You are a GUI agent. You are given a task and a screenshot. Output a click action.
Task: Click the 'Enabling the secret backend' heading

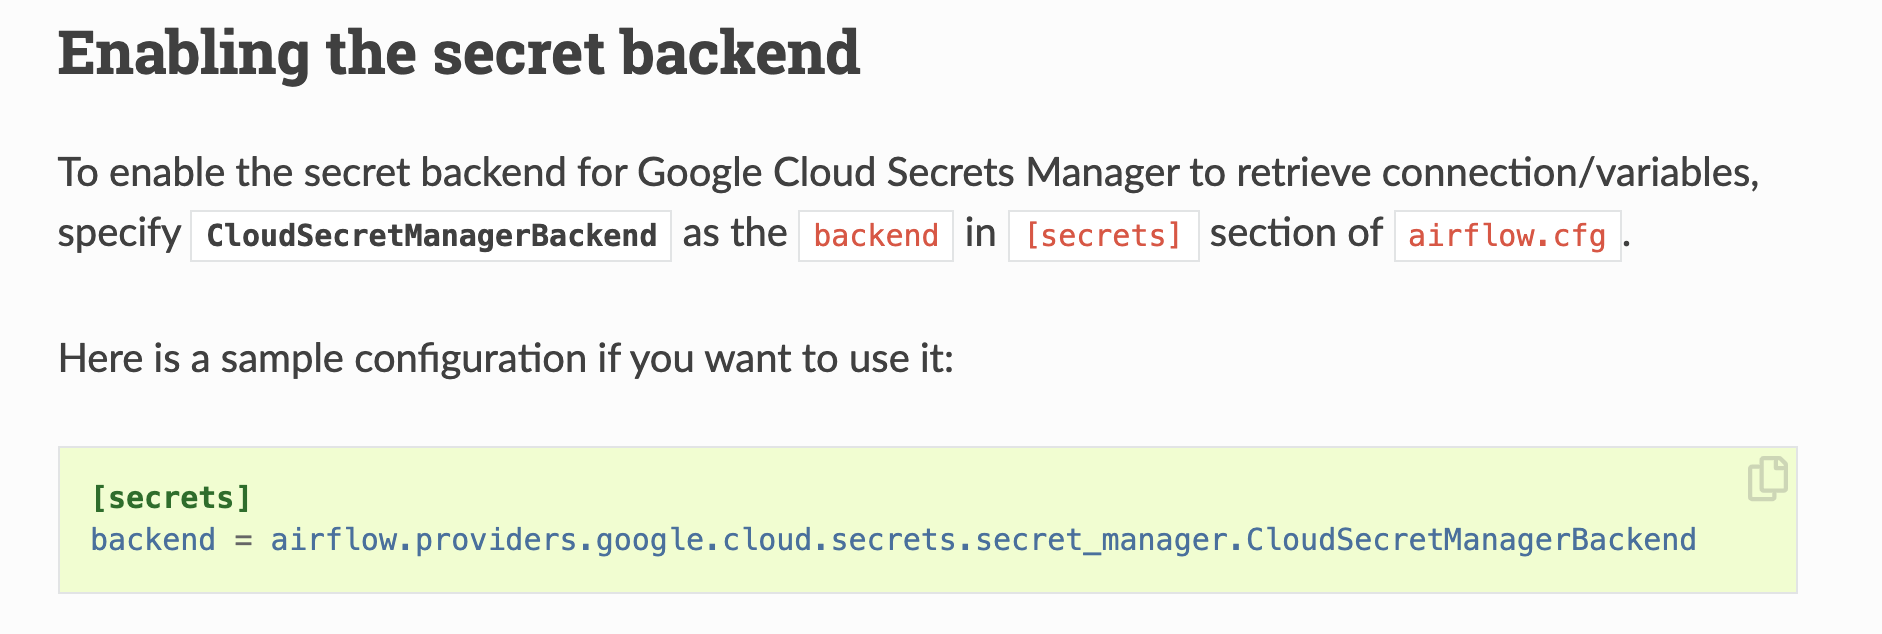pyautogui.click(x=459, y=53)
